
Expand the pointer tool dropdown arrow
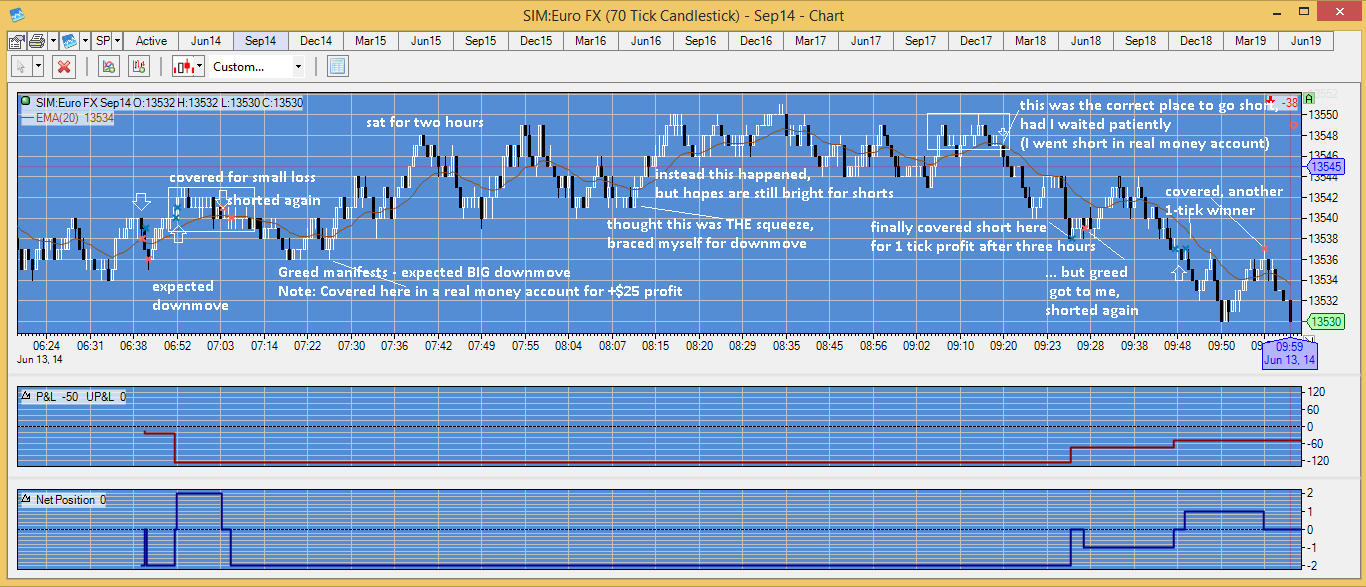[x=38, y=67]
